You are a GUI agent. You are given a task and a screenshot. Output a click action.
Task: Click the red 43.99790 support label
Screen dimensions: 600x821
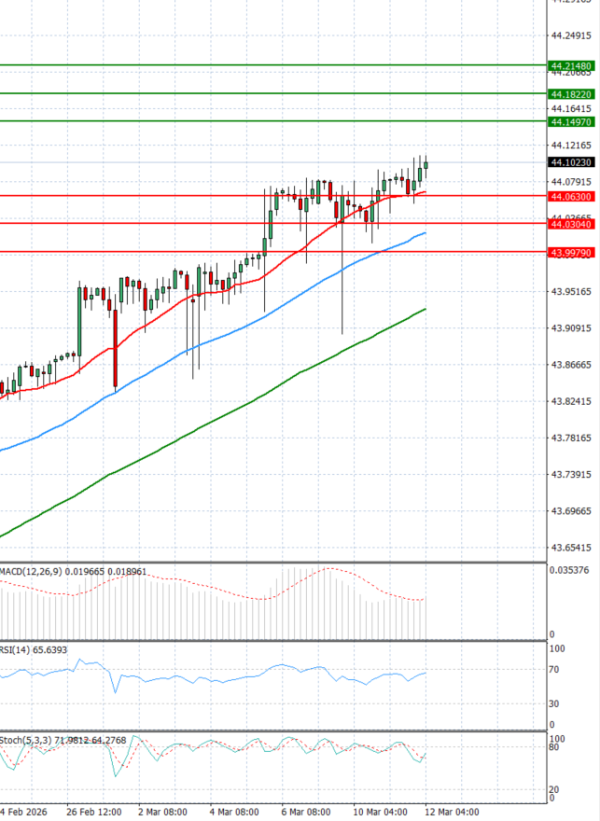coord(571,253)
